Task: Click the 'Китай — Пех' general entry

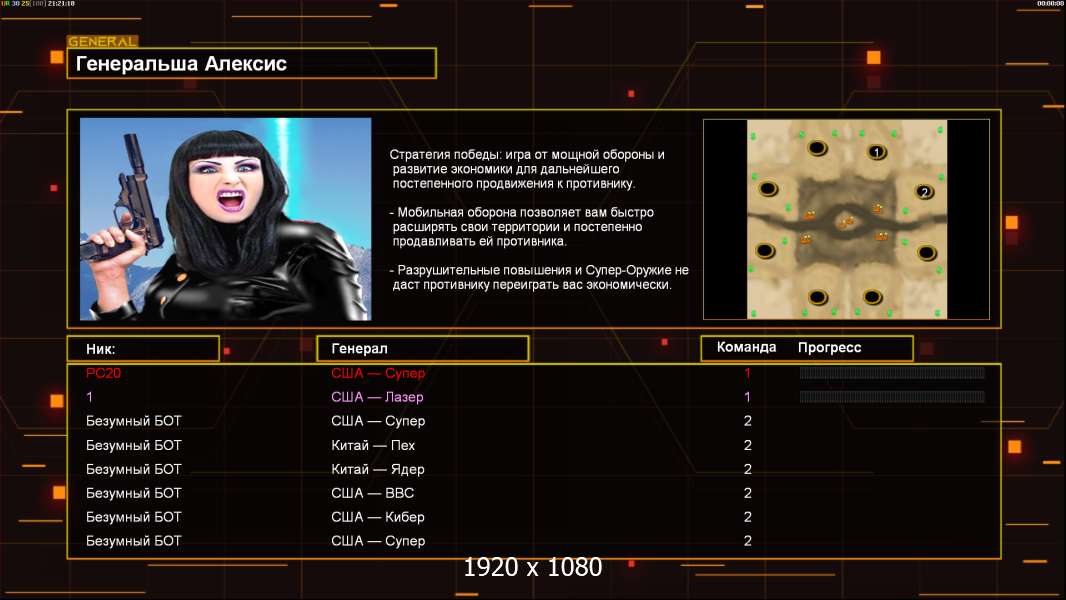Action: (x=373, y=445)
